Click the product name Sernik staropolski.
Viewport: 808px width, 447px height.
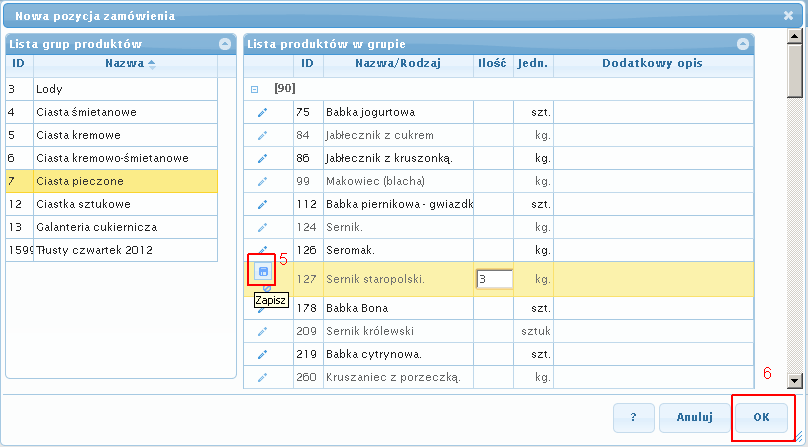tap(376, 279)
